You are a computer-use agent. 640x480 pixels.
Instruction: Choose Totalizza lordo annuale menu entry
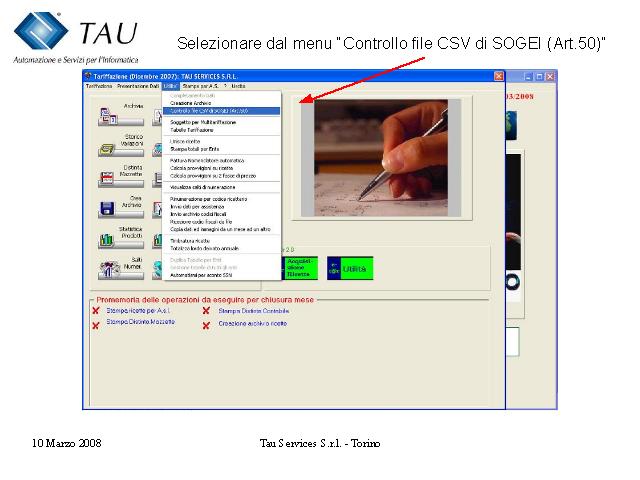coord(221,249)
